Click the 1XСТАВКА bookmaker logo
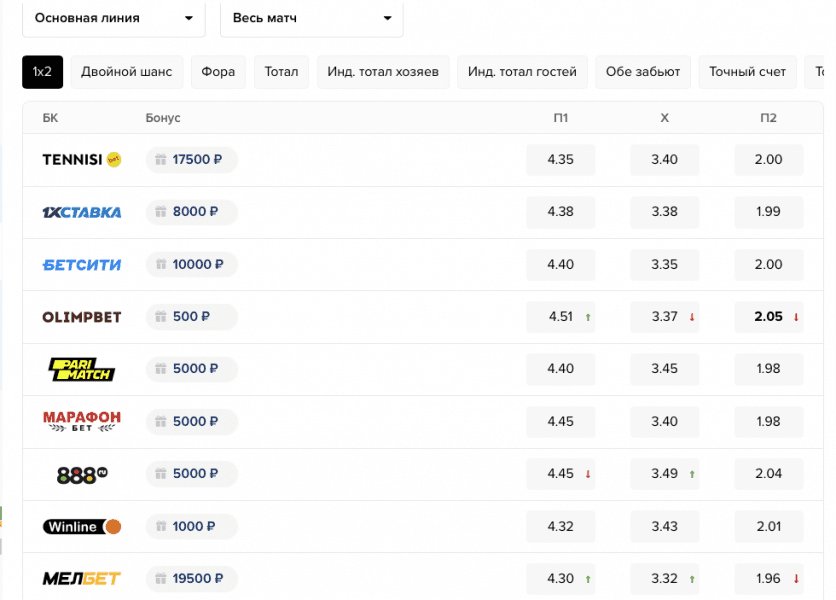 81,212
